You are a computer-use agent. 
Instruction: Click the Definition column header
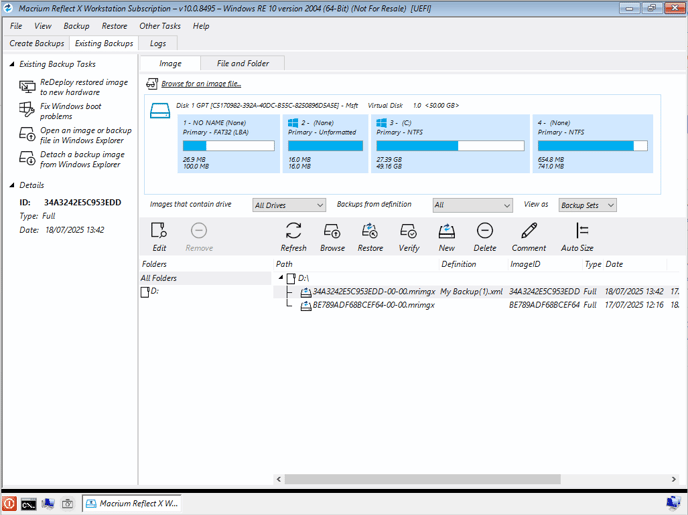click(x=473, y=264)
